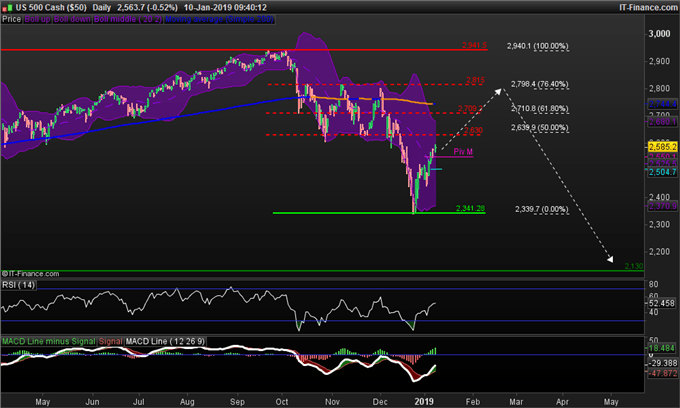This screenshot has width=680, height=408.
Task: Click the 2,941.5 red resistance label
Action: 474,45
